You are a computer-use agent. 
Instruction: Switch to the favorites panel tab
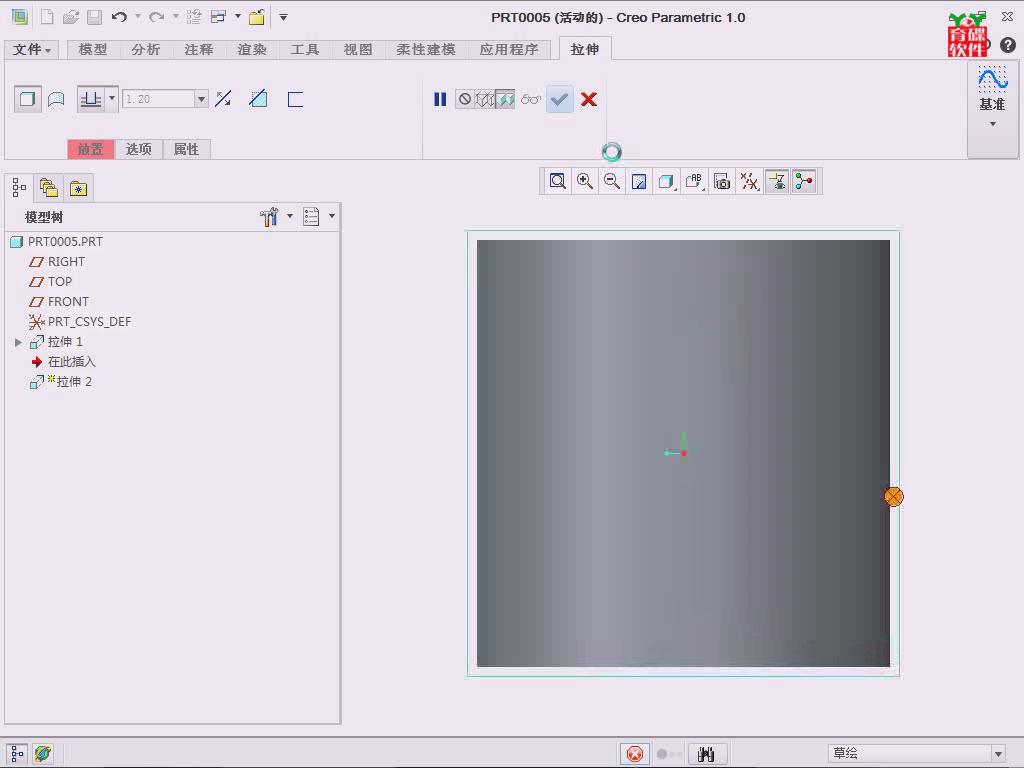[x=78, y=188]
